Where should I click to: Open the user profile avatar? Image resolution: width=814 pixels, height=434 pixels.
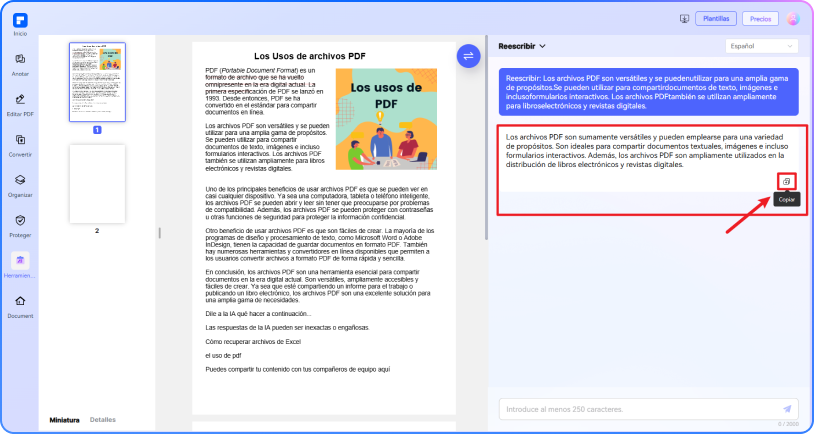pos(793,19)
